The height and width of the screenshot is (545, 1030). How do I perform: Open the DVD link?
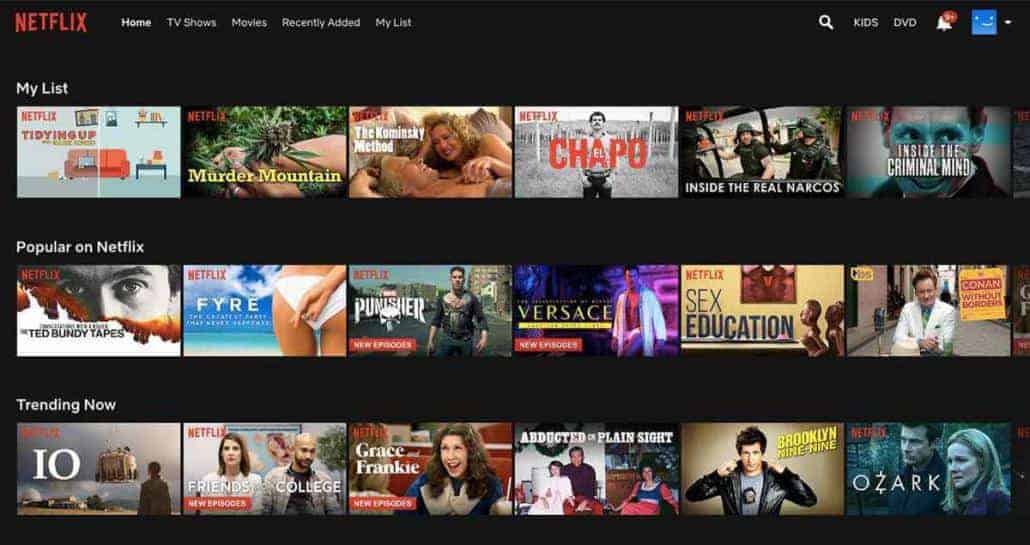tap(905, 22)
